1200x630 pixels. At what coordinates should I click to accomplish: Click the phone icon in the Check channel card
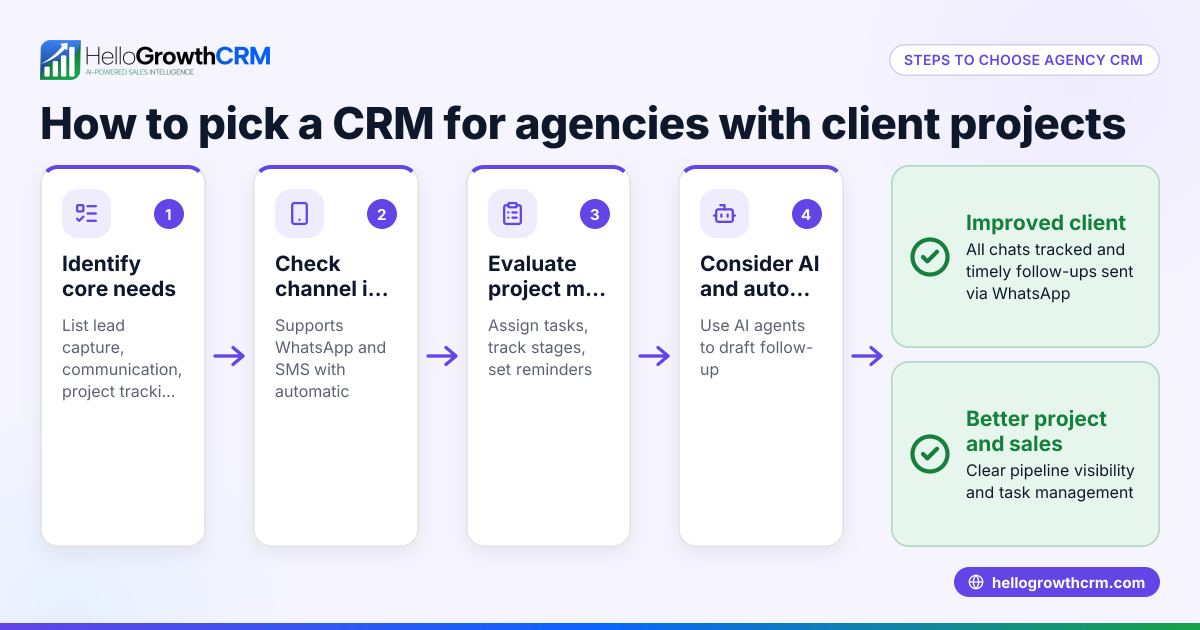click(299, 213)
